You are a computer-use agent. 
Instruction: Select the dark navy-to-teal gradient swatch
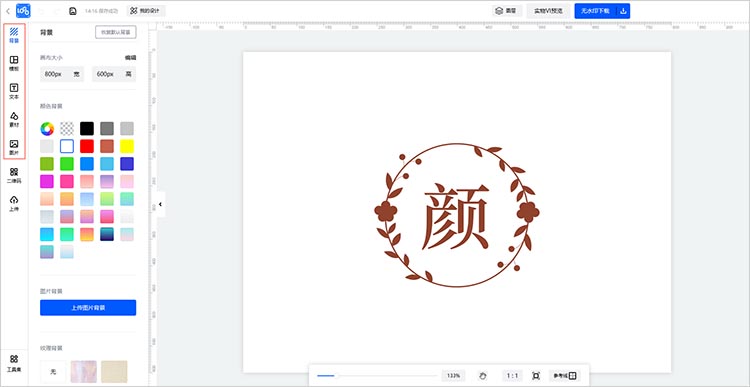pyautogui.click(x=107, y=234)
